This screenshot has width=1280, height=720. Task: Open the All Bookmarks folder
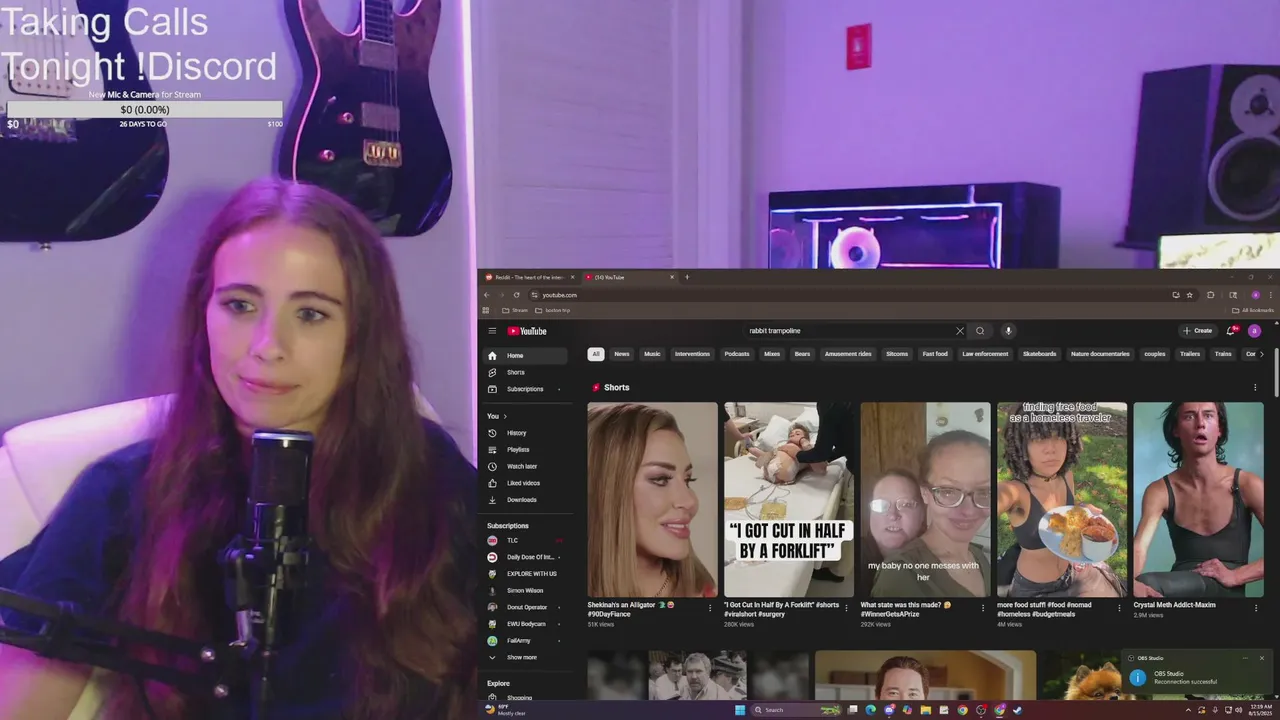pyautogui.click(x=1253, y=310)
